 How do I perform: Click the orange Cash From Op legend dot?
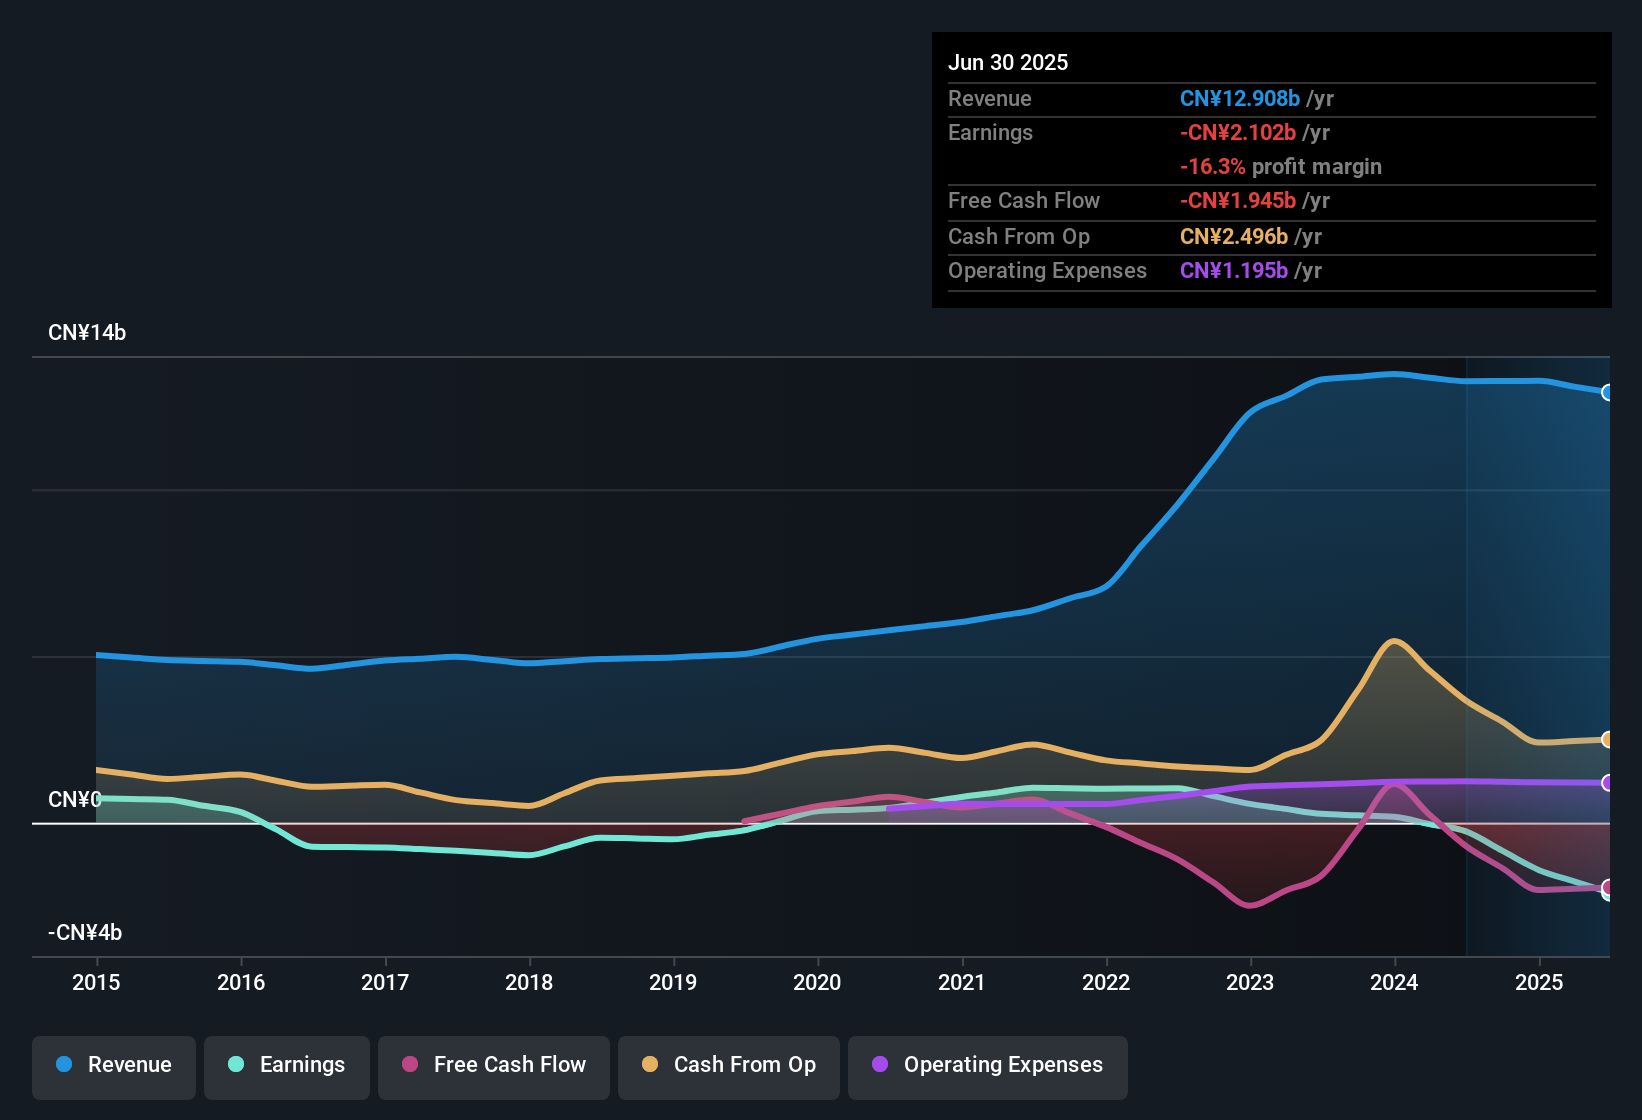coord(650,1065)
